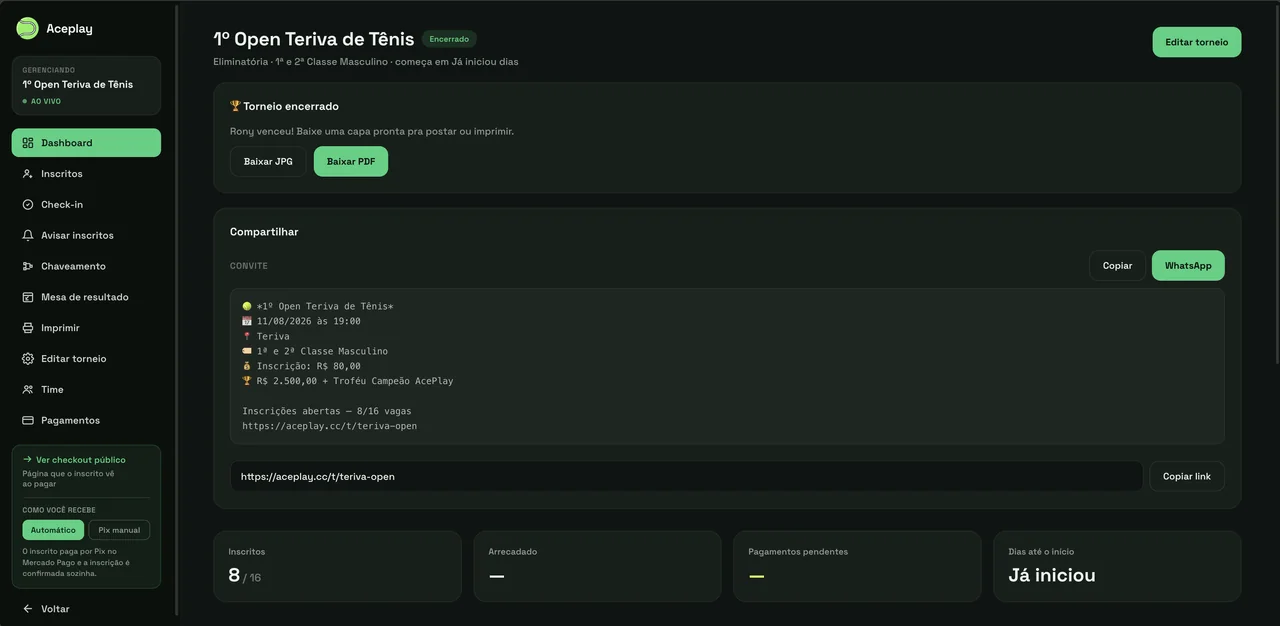The width and height of the screenshot is (1280, 626).
Task: Click the Check-in checkmark circle icon
Action: point(28,205)
